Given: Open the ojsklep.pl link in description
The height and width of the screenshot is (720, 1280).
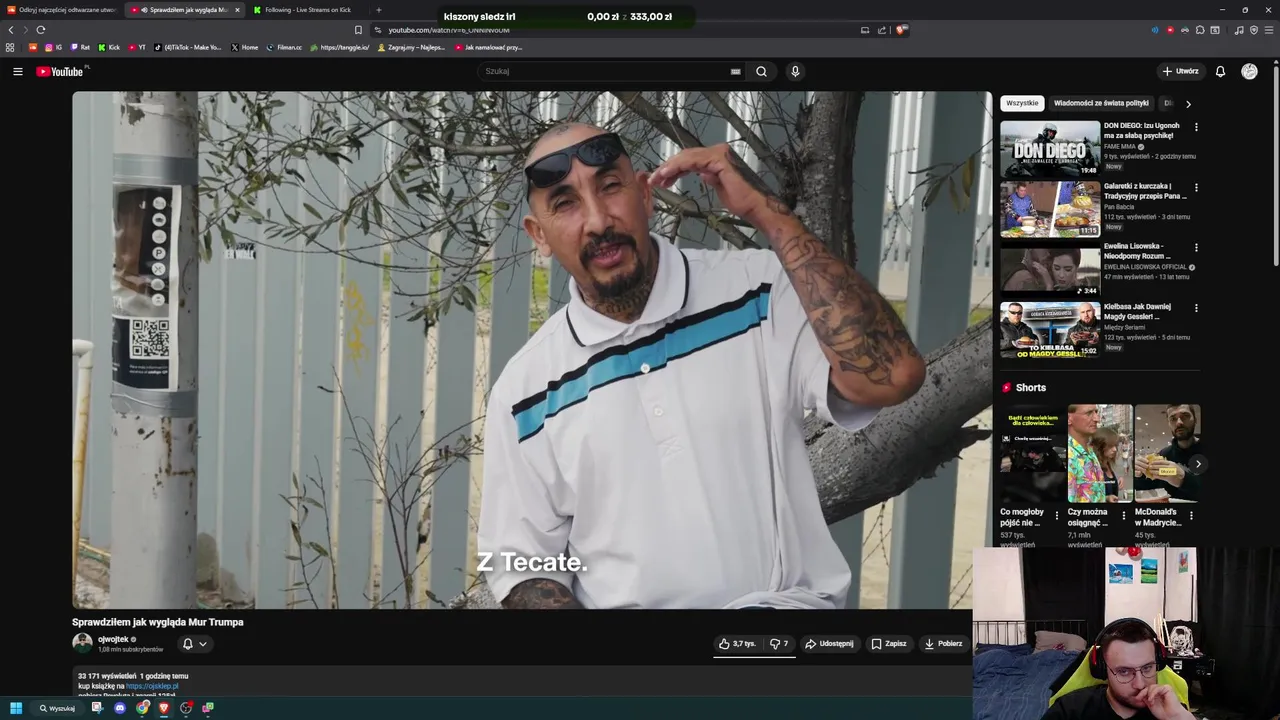Looking at the screenshot, I should pyautogui.click(x=152, y=686).
